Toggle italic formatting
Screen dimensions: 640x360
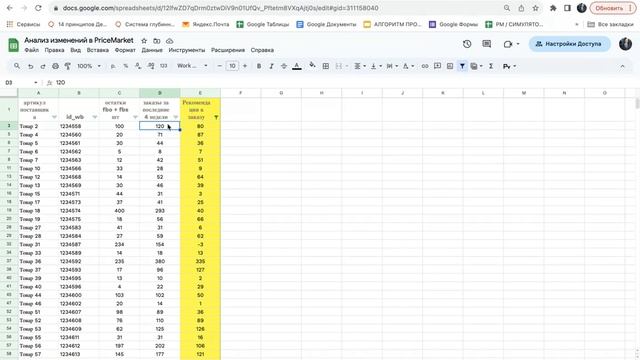pos(271,66)
